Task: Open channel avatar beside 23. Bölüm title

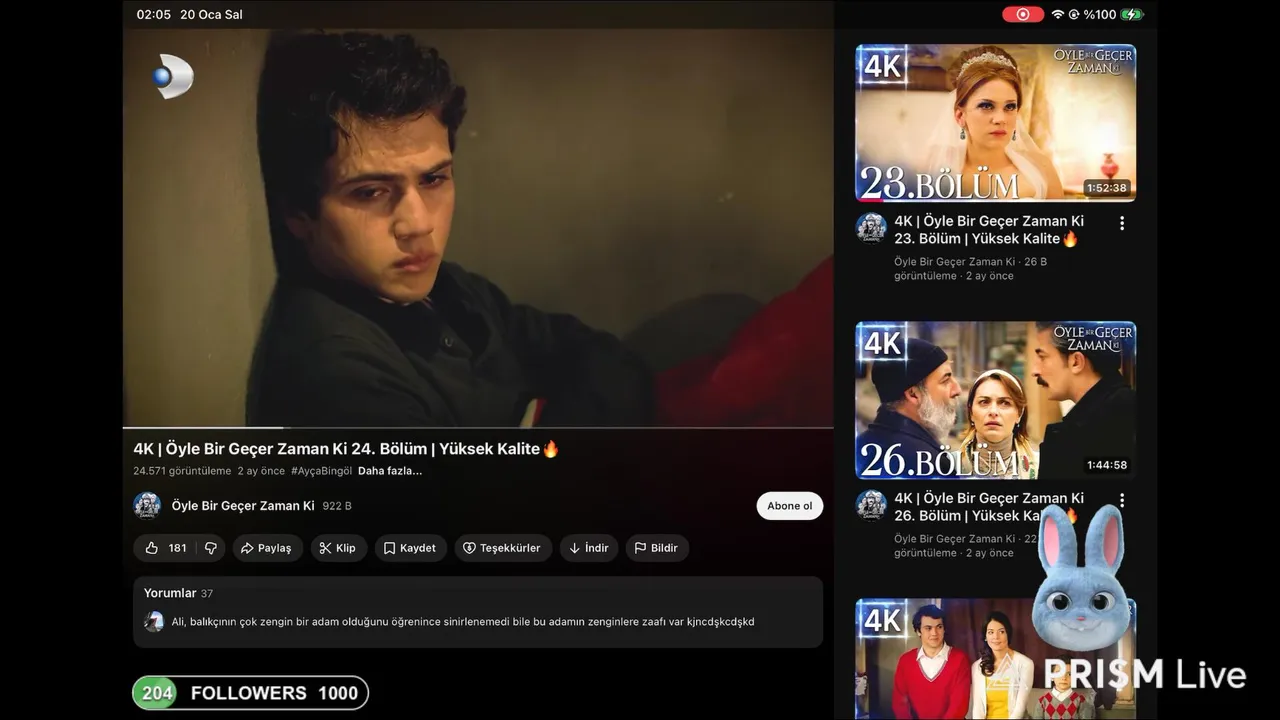Action: [871, 228]
